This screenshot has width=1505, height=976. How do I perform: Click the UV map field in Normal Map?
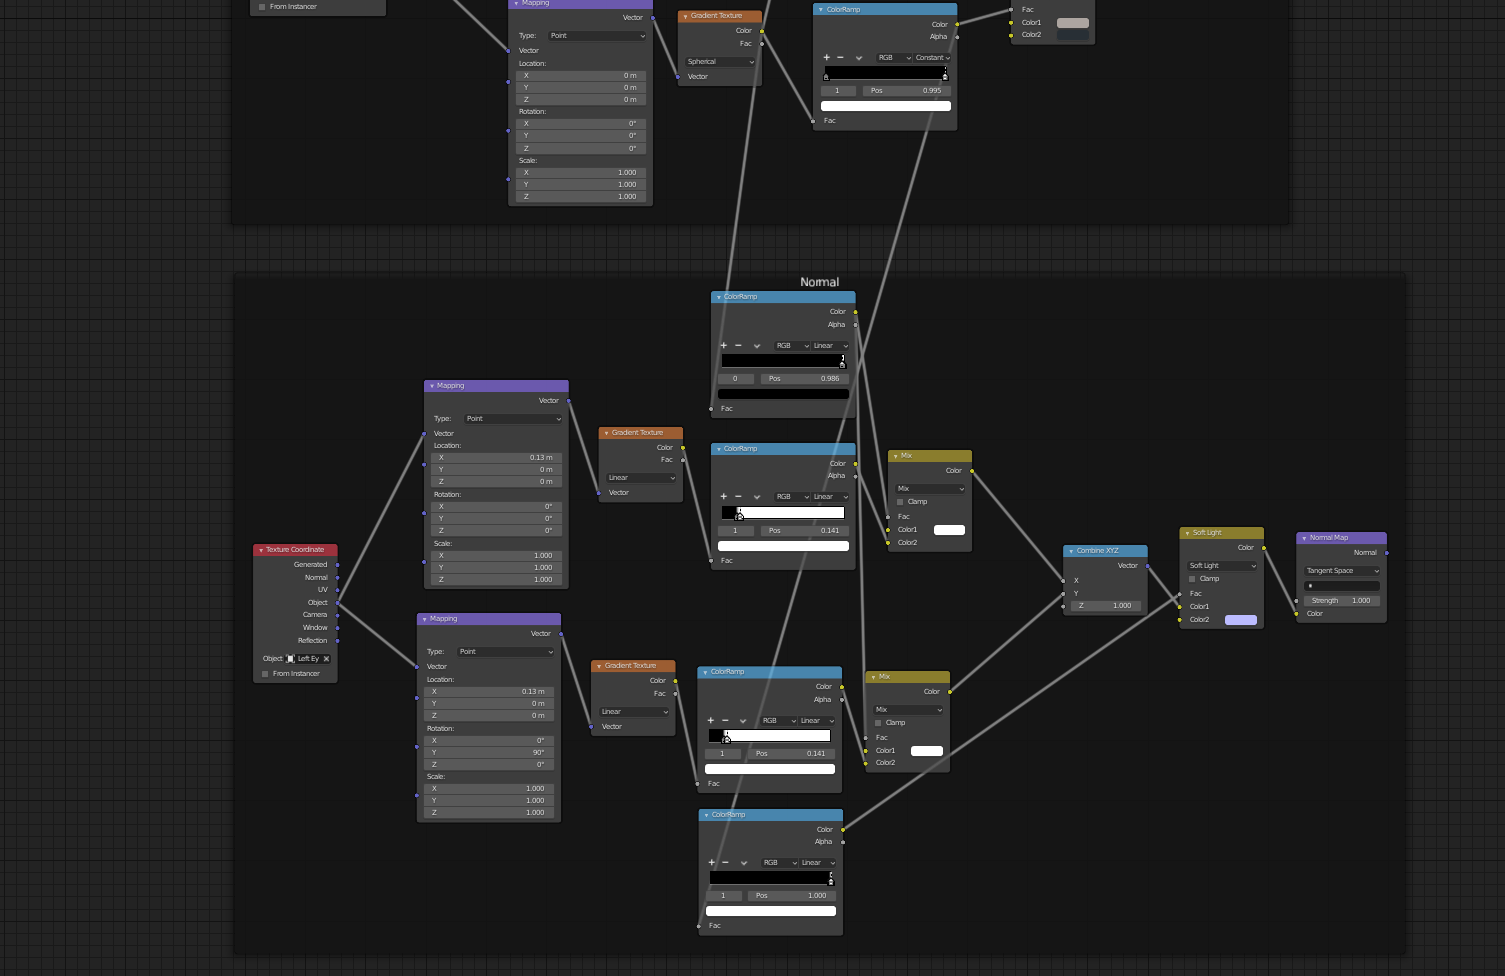(1342, 586)
